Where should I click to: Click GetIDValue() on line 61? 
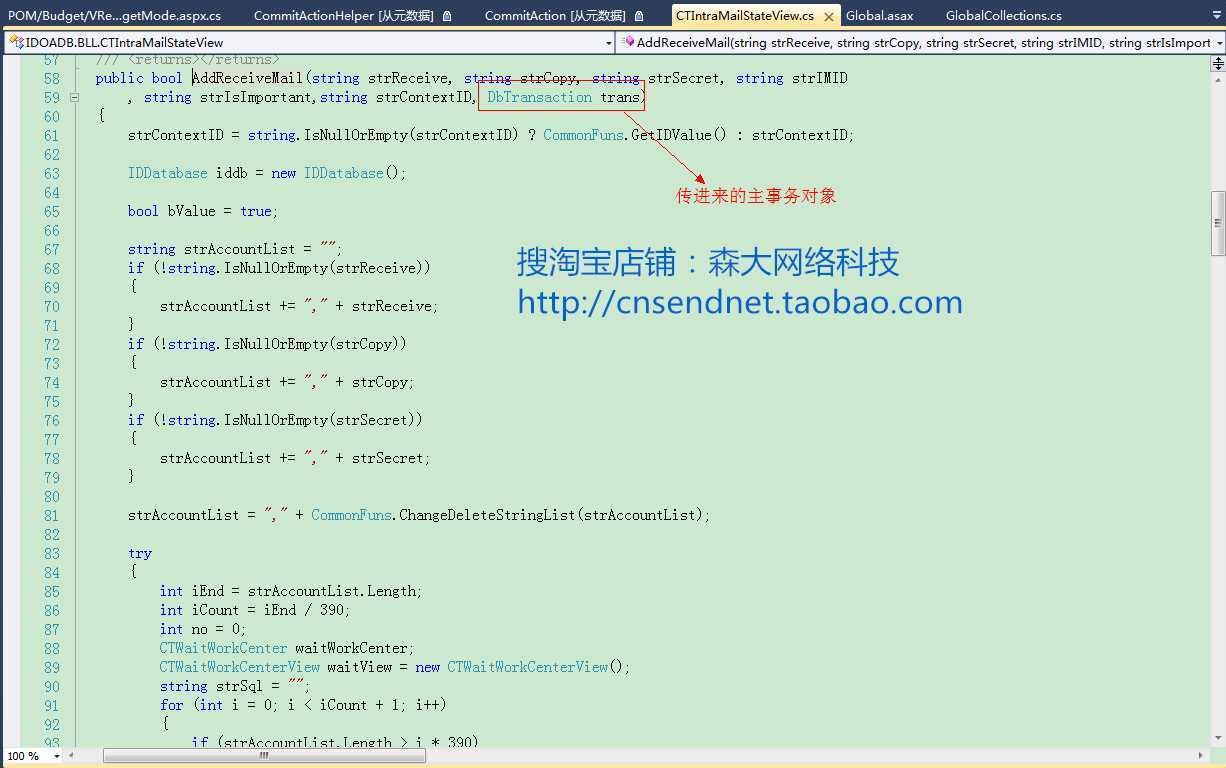point(679,135)
